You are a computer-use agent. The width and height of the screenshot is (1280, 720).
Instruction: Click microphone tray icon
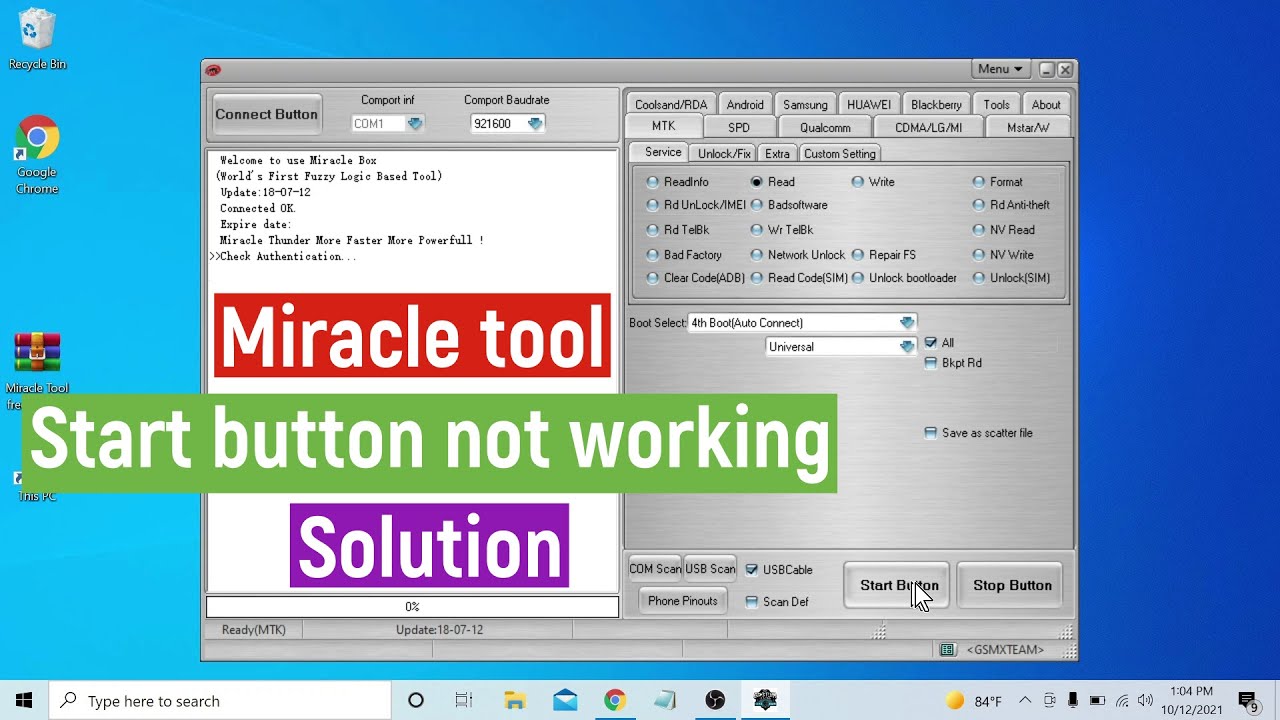[x=1073, y=700]
